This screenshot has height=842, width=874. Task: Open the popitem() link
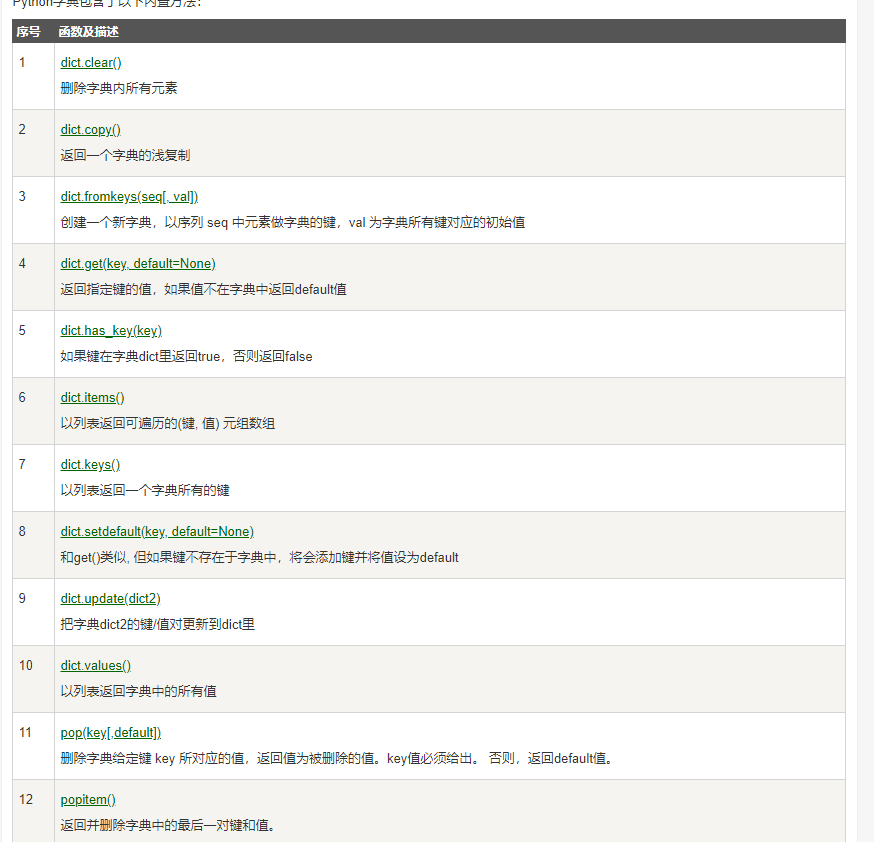[88, 799]
